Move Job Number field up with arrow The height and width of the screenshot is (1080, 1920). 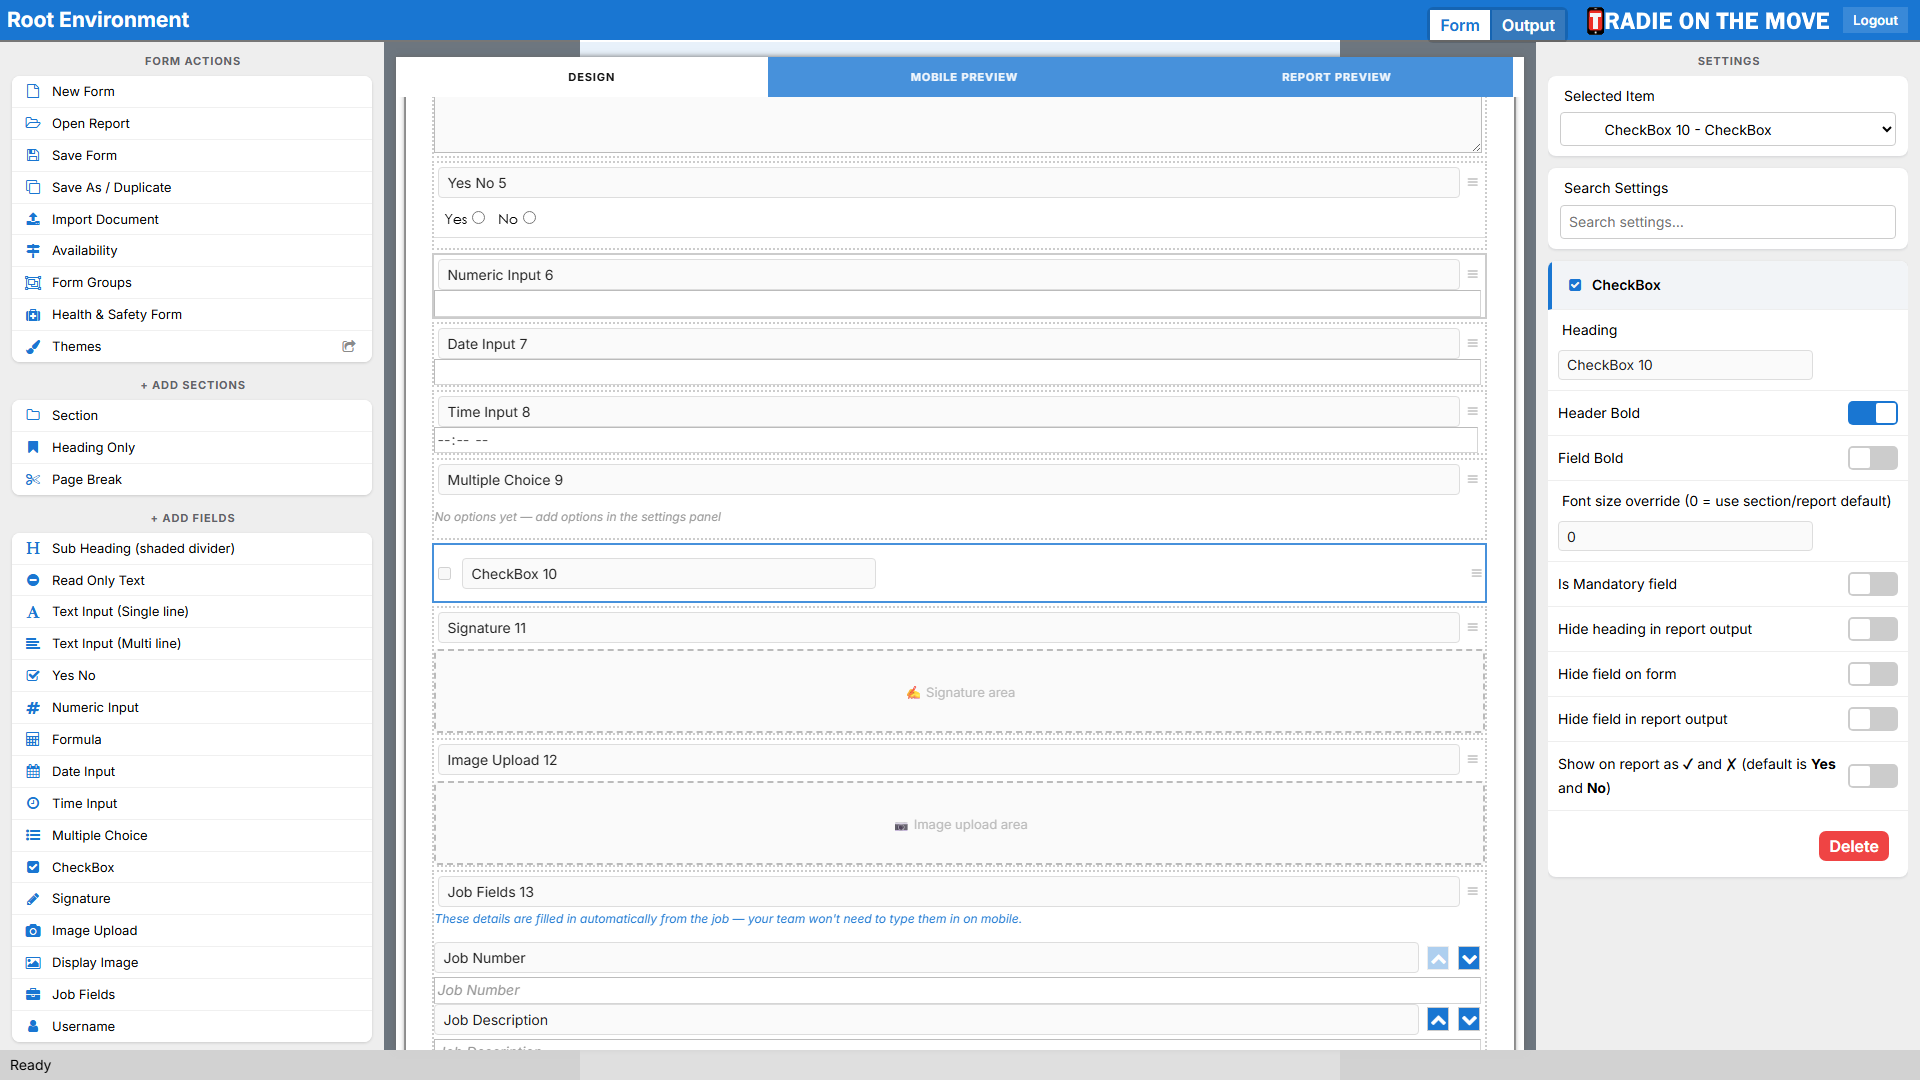[x=1437, y=958]
